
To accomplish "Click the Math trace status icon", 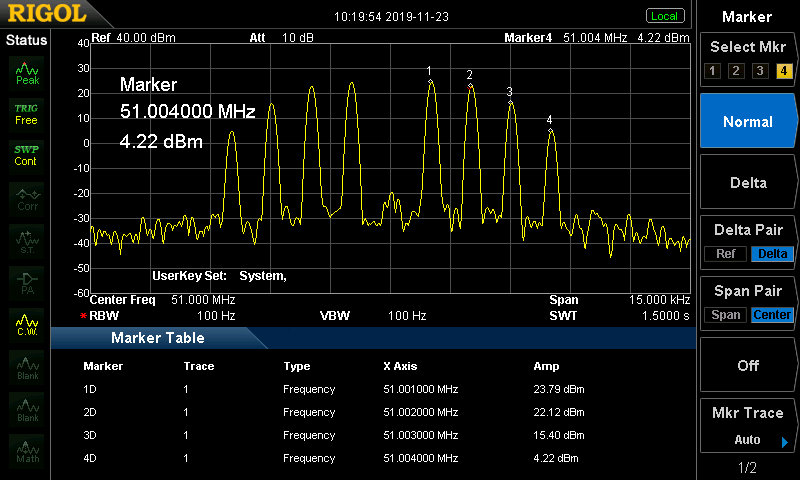I will (x=27, y=451).
